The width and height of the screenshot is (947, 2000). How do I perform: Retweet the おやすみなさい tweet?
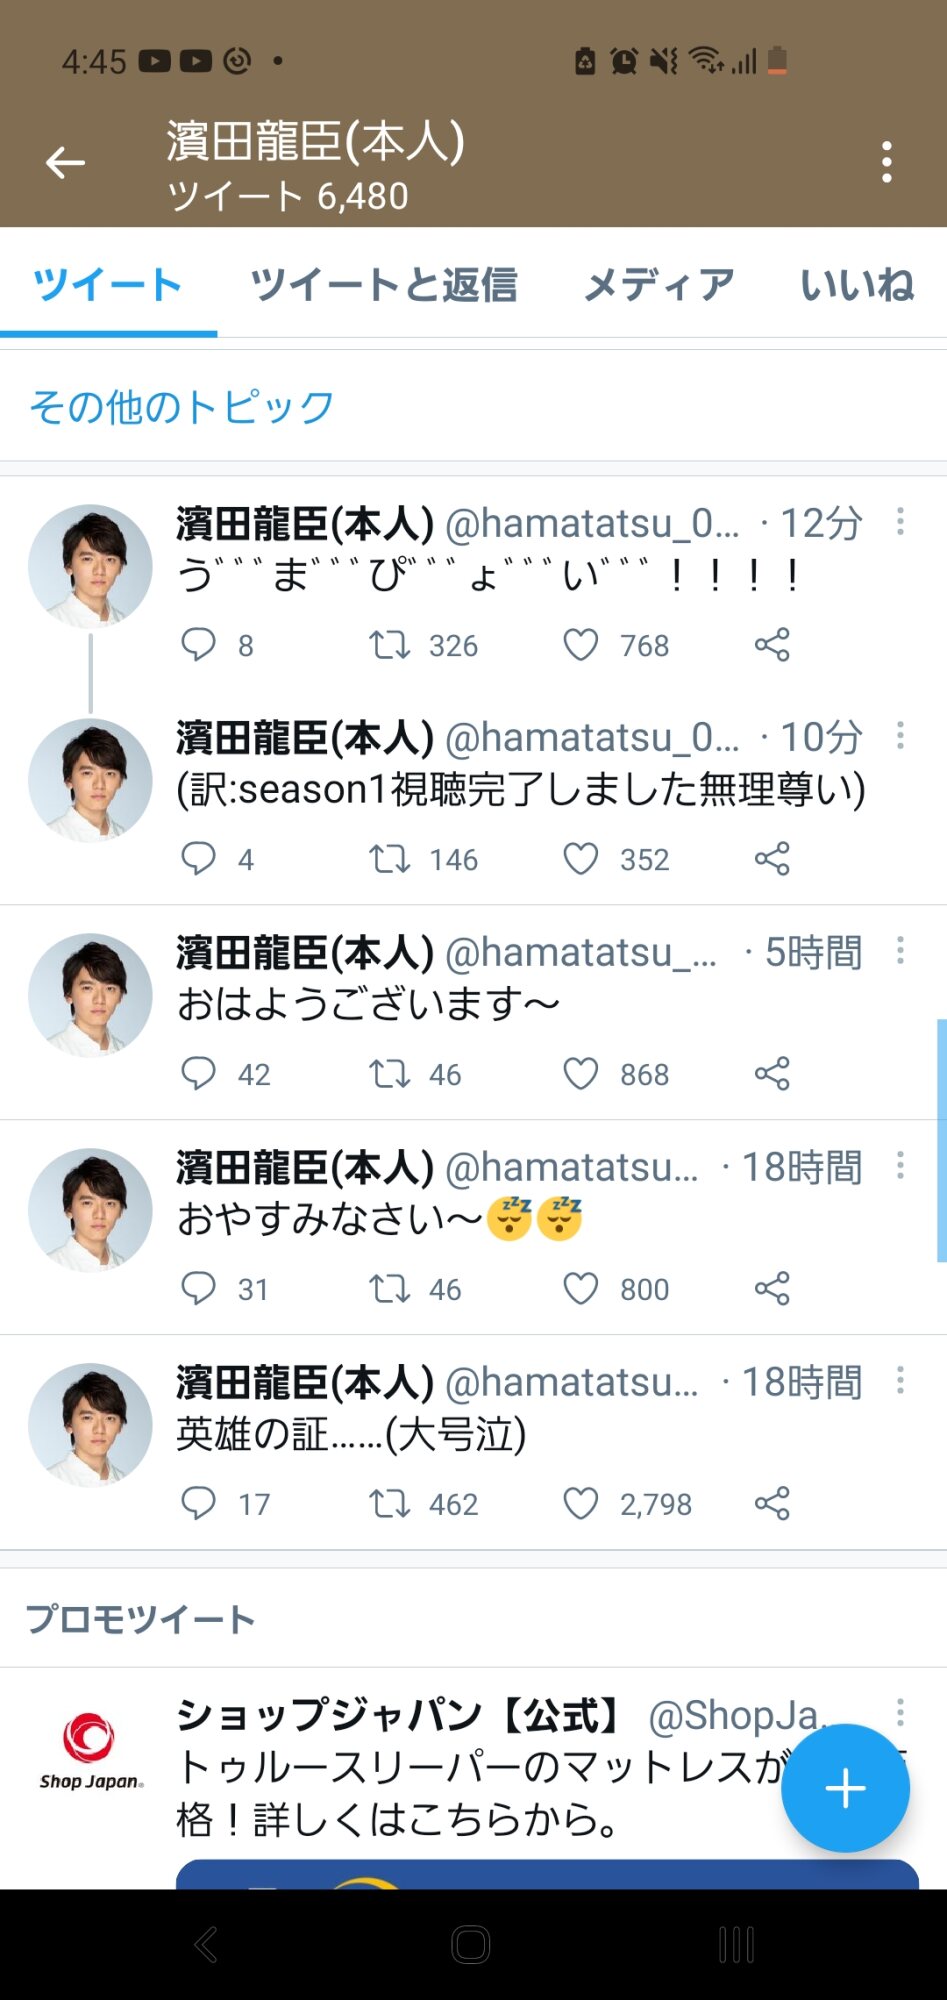(390, 1289)
